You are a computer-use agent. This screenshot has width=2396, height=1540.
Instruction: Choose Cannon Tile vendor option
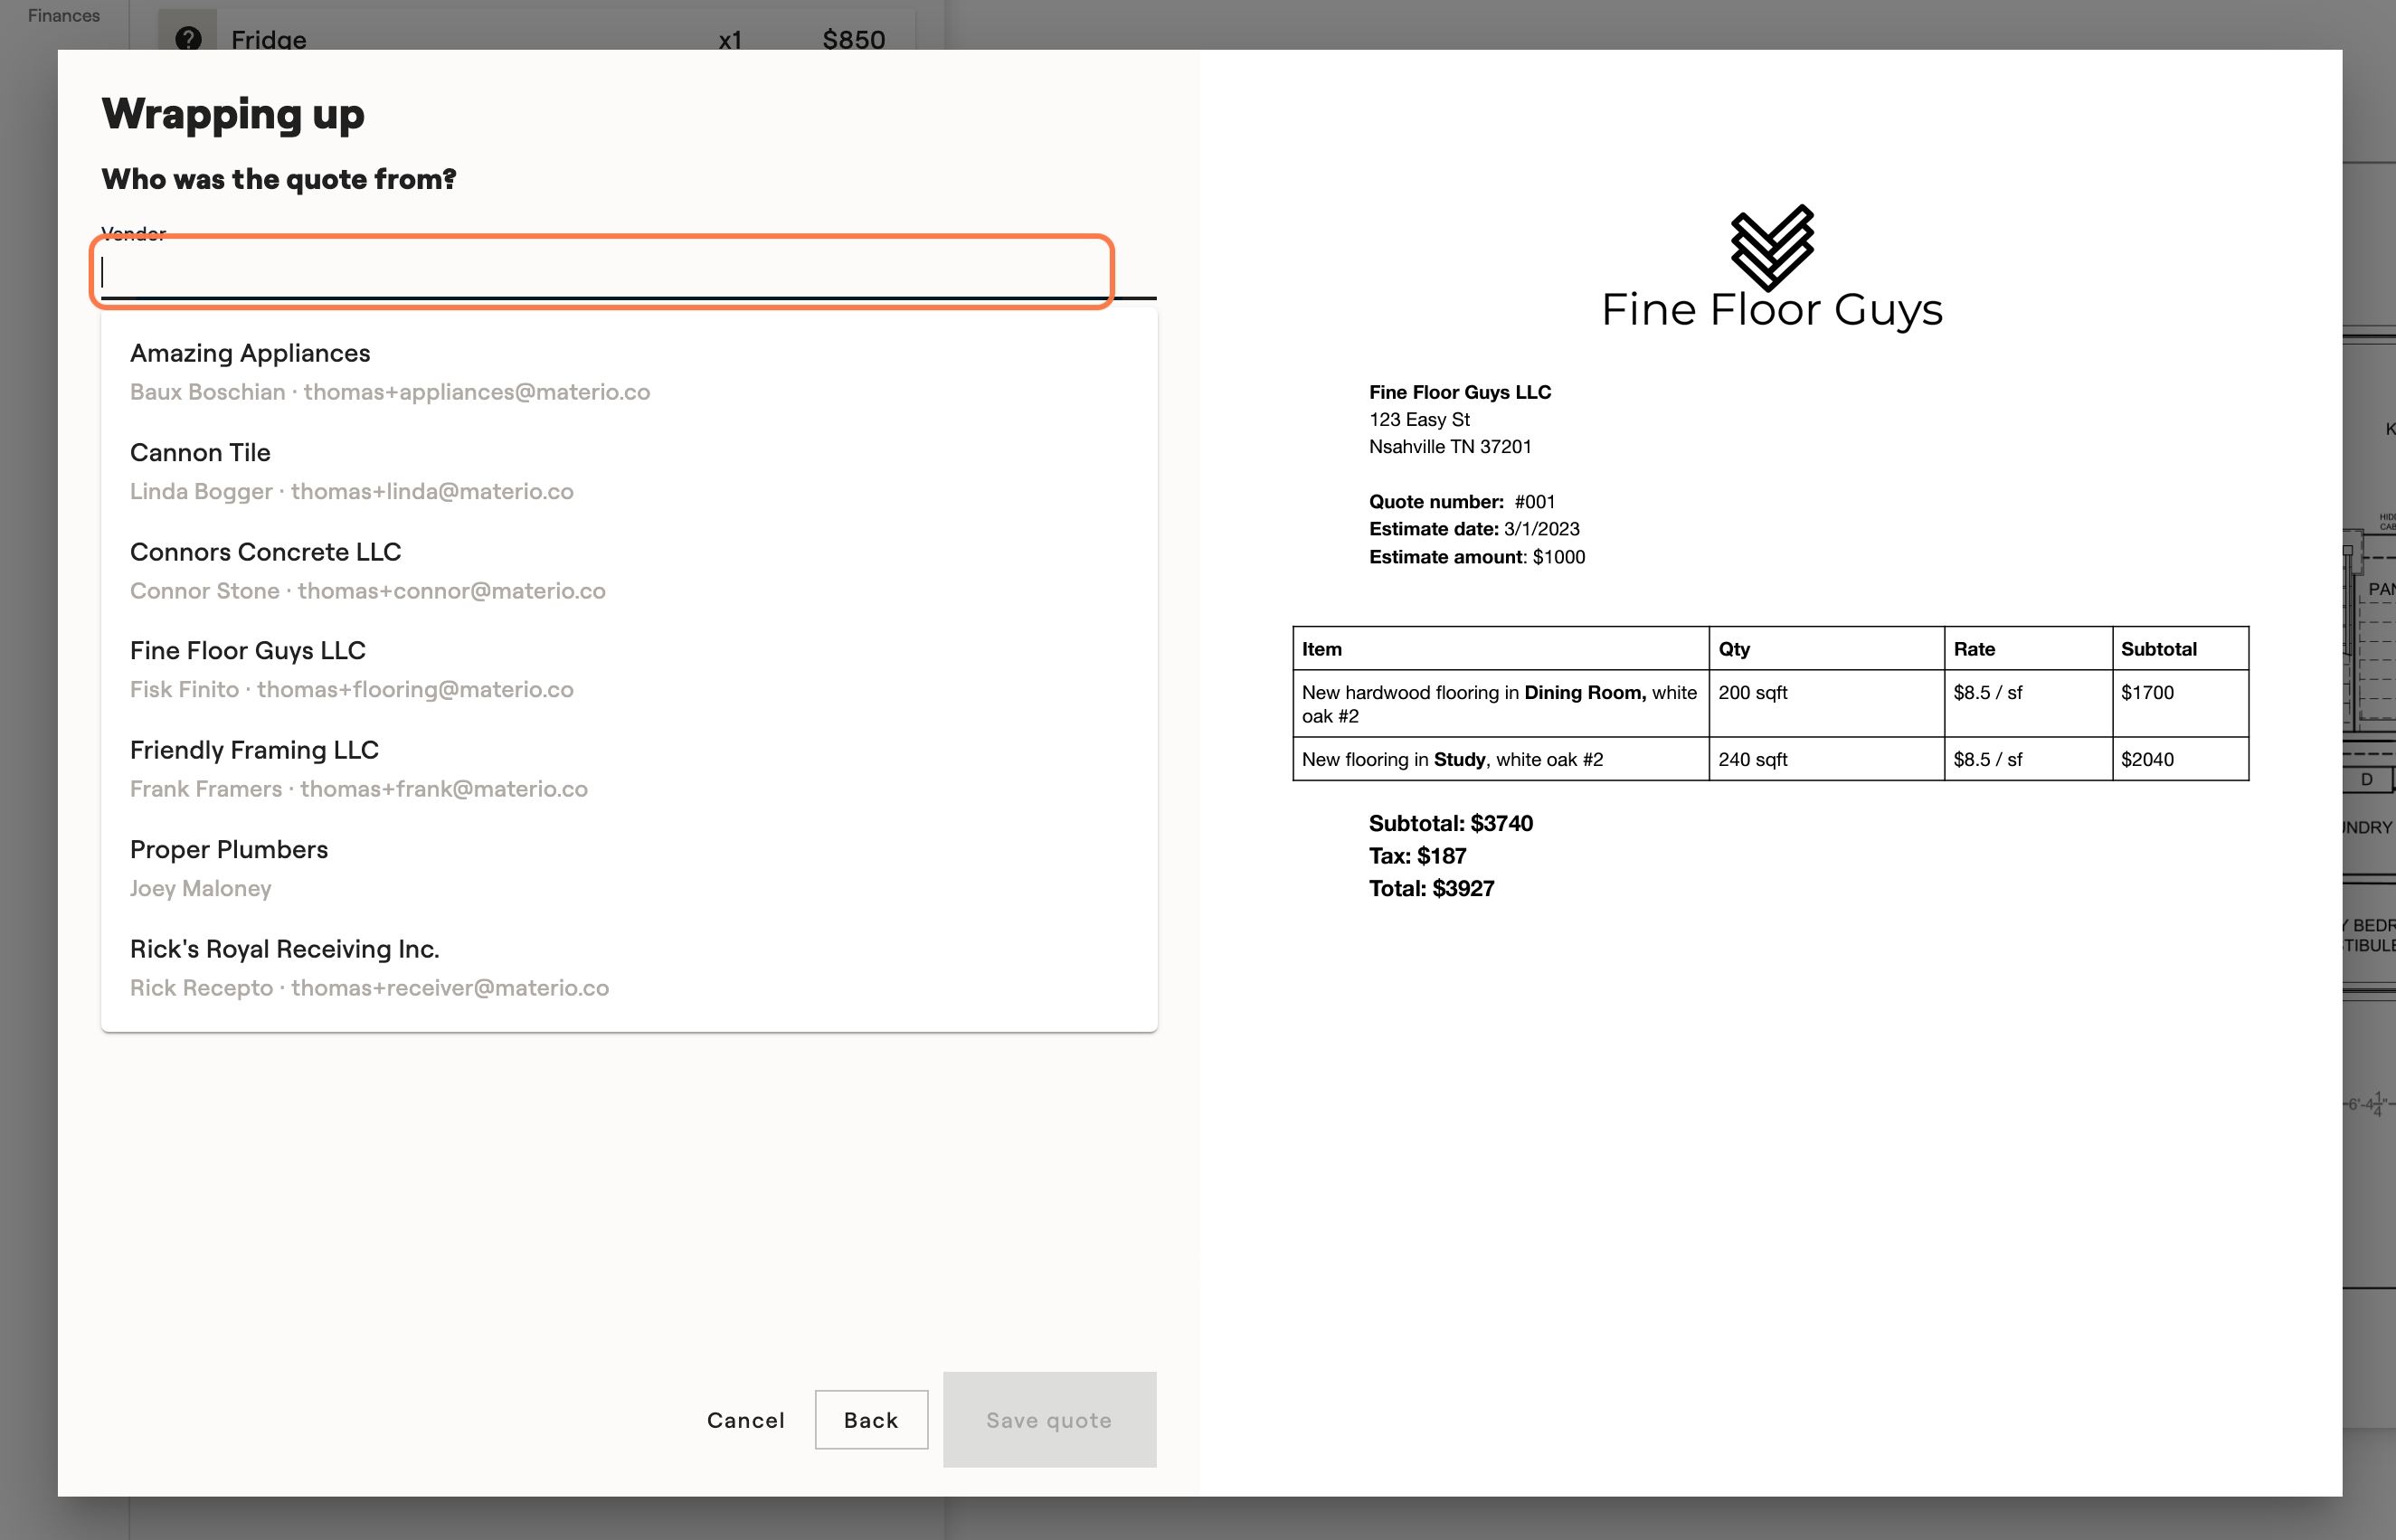(629, 471)
